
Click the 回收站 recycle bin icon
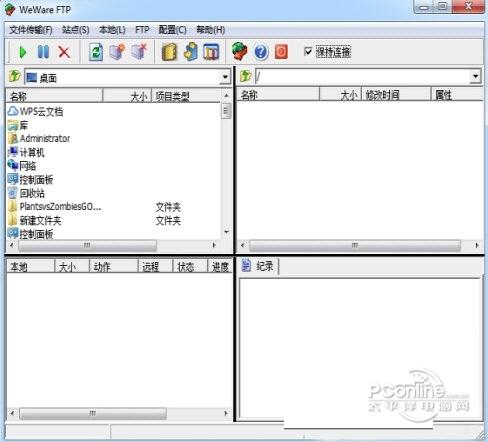point(13,193)
